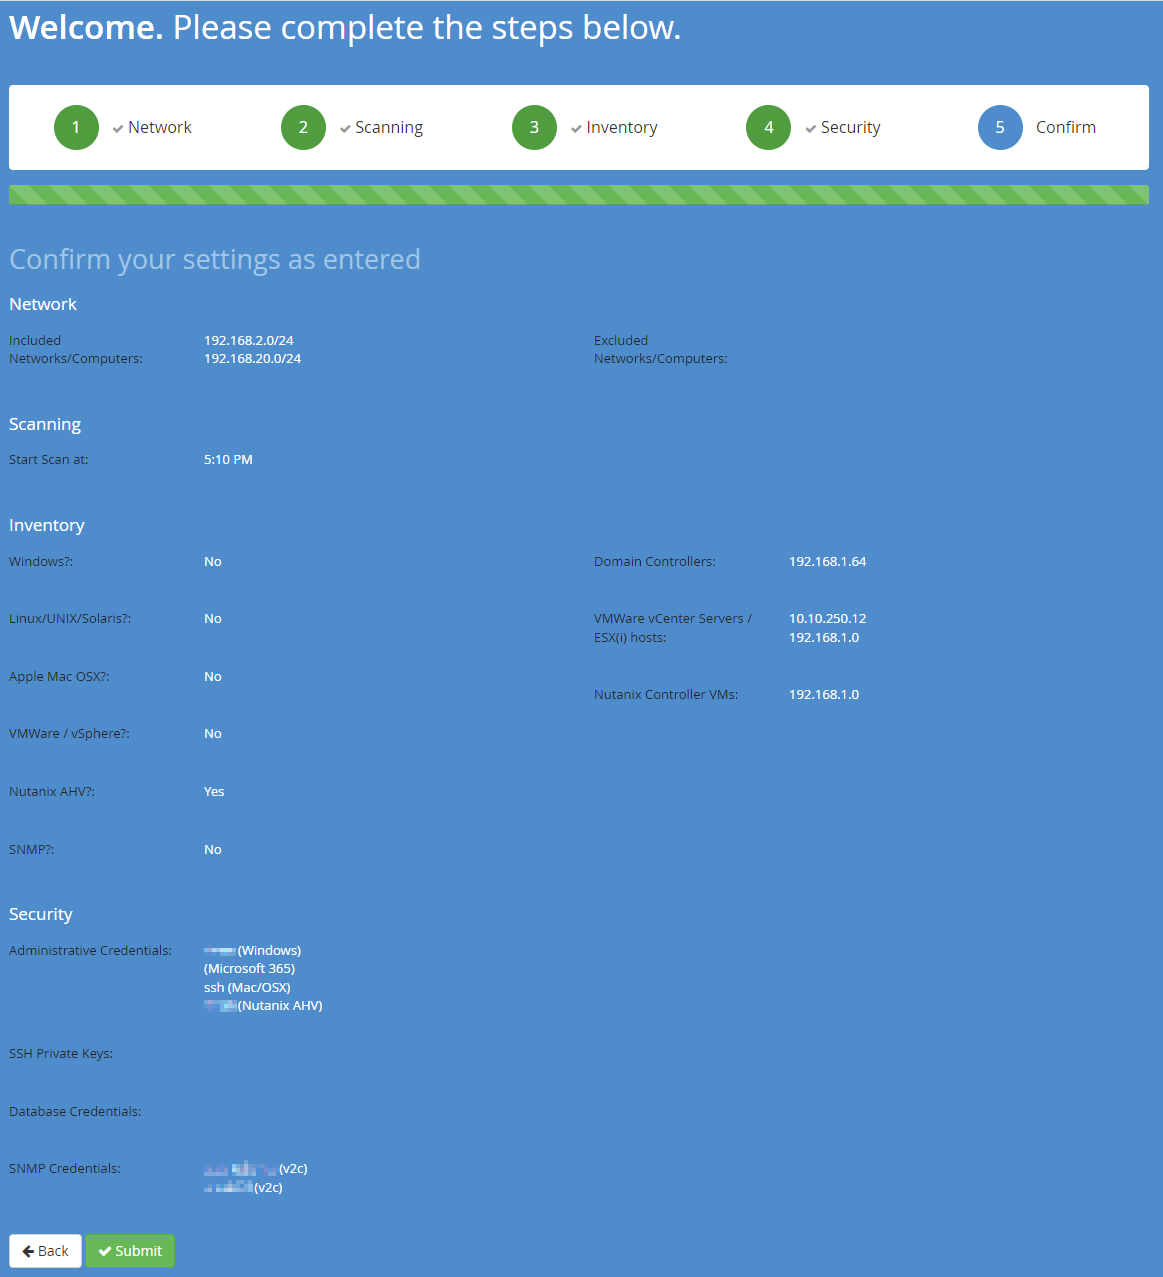Click the checkmark beside the Security step
This screenshot has height=1277, width=1163.
[810, 128]
